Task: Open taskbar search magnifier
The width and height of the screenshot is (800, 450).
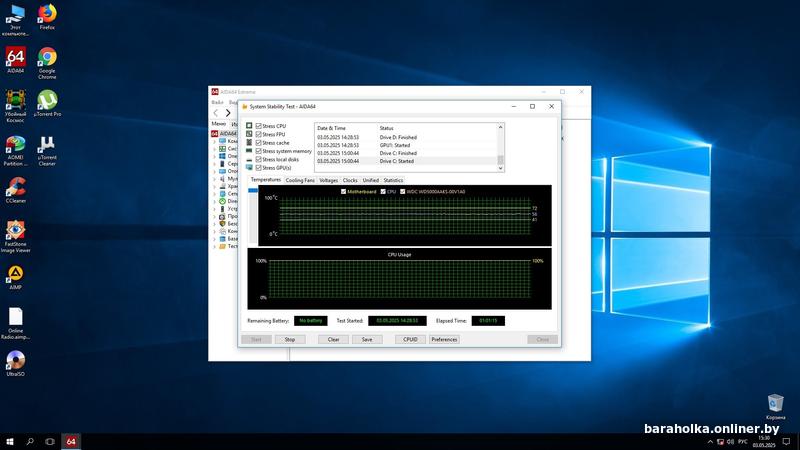Action: coord(30,441)
